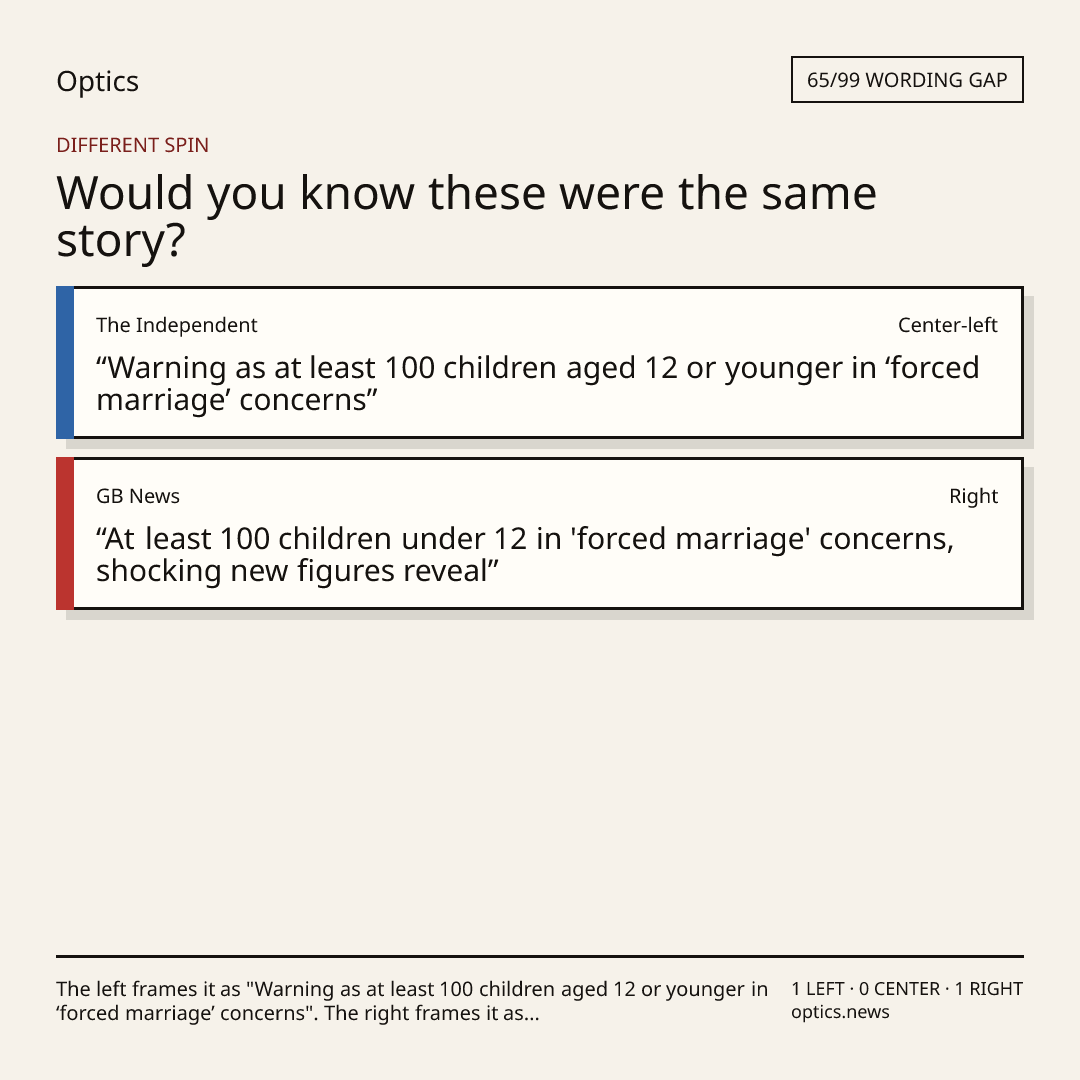Click the blue bar on The Independent card
The width and height of the screenshot is (1080, 1080).
point(65,362)
